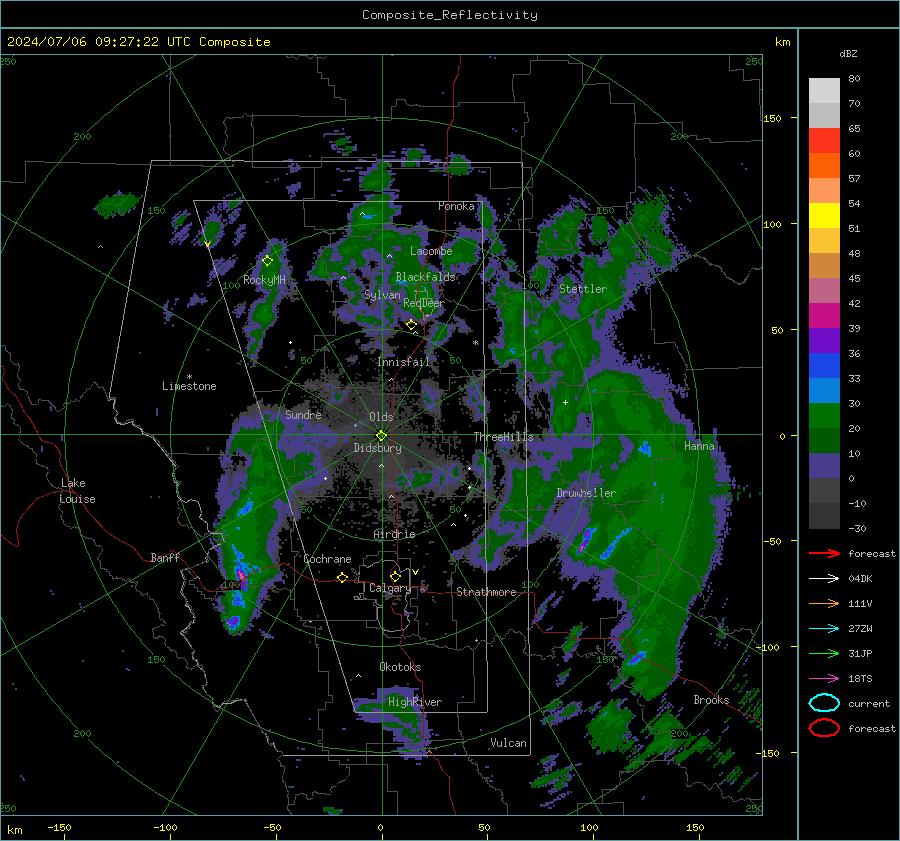Click the Okotoks label
Viewport: 900px width, 841px height.
[400, 668]
